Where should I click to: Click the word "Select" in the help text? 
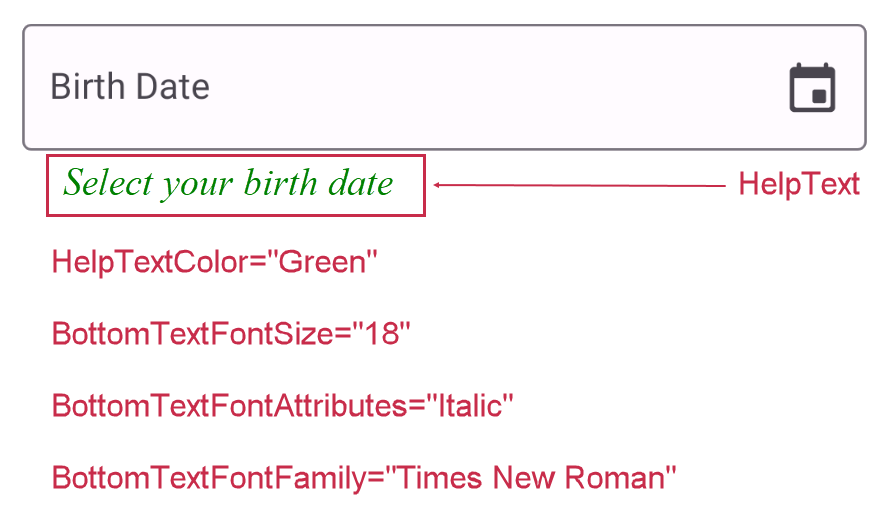(108, 184)
